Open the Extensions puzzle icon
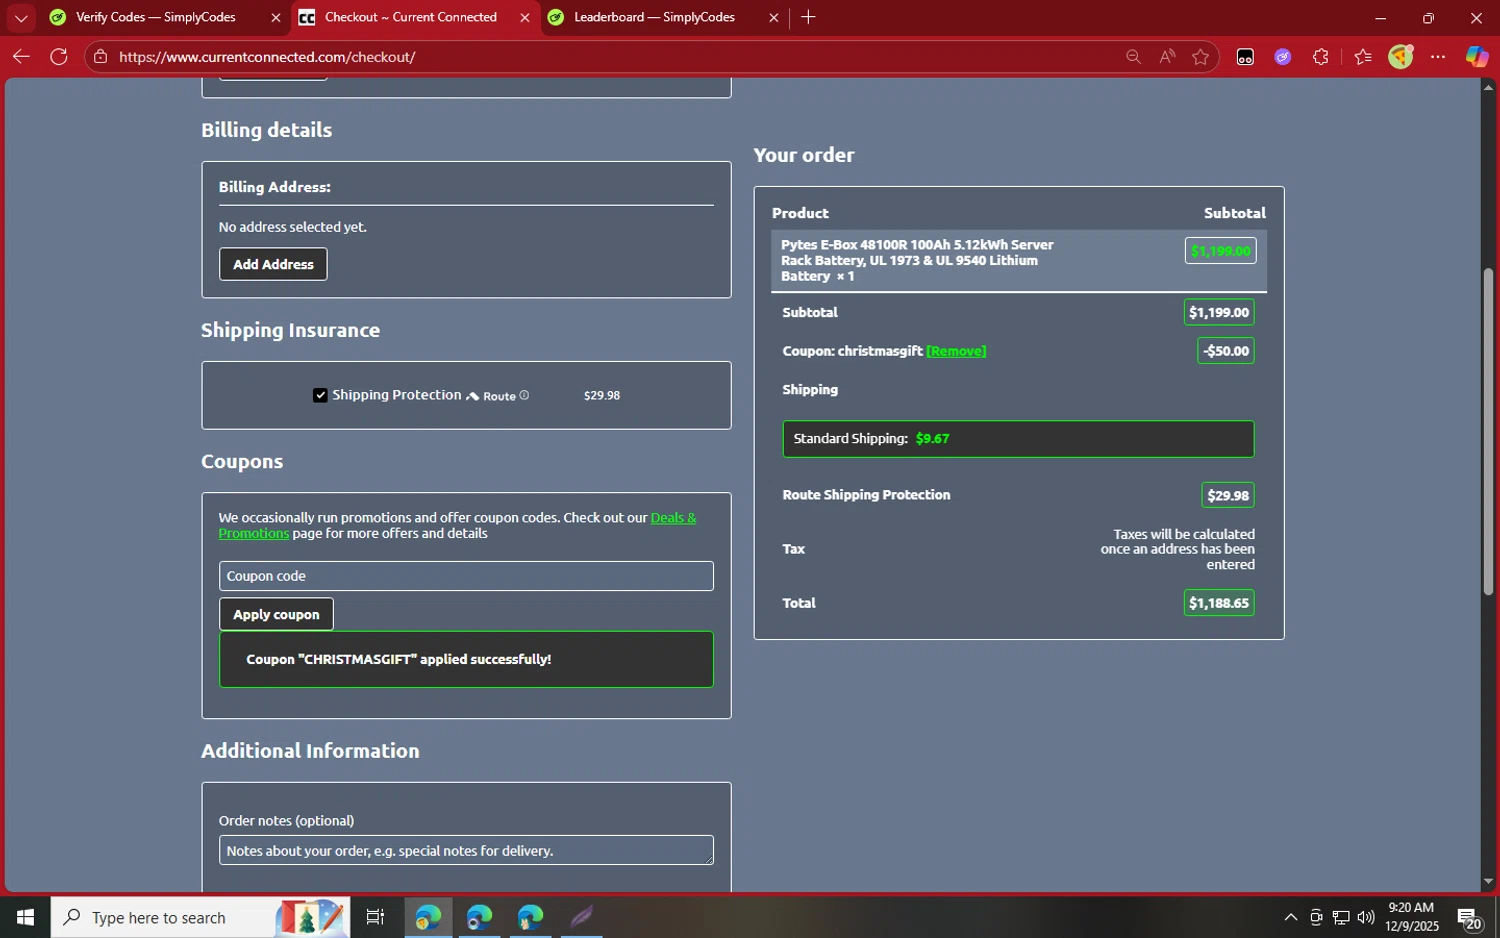The image size is (1500, 938). (1321, 57)
